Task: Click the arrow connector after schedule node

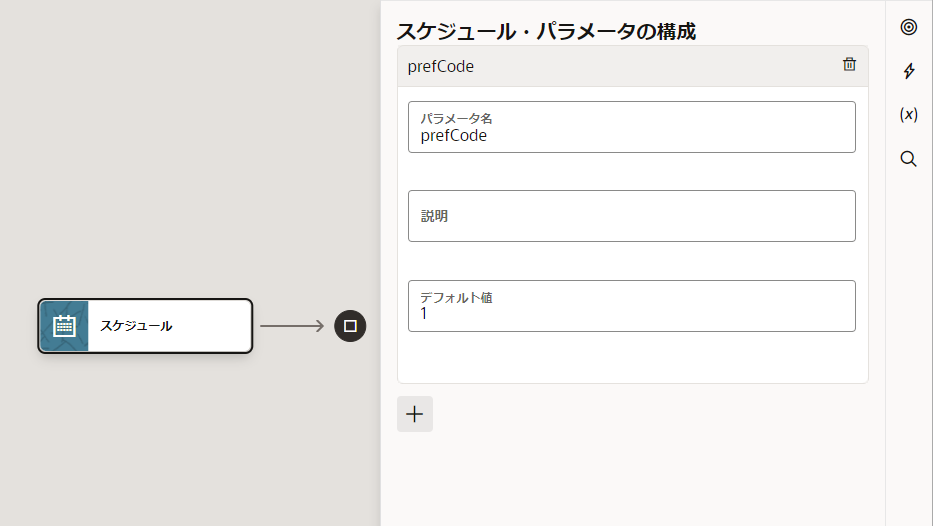Action: pyautogui.click(x=292, y=326)
